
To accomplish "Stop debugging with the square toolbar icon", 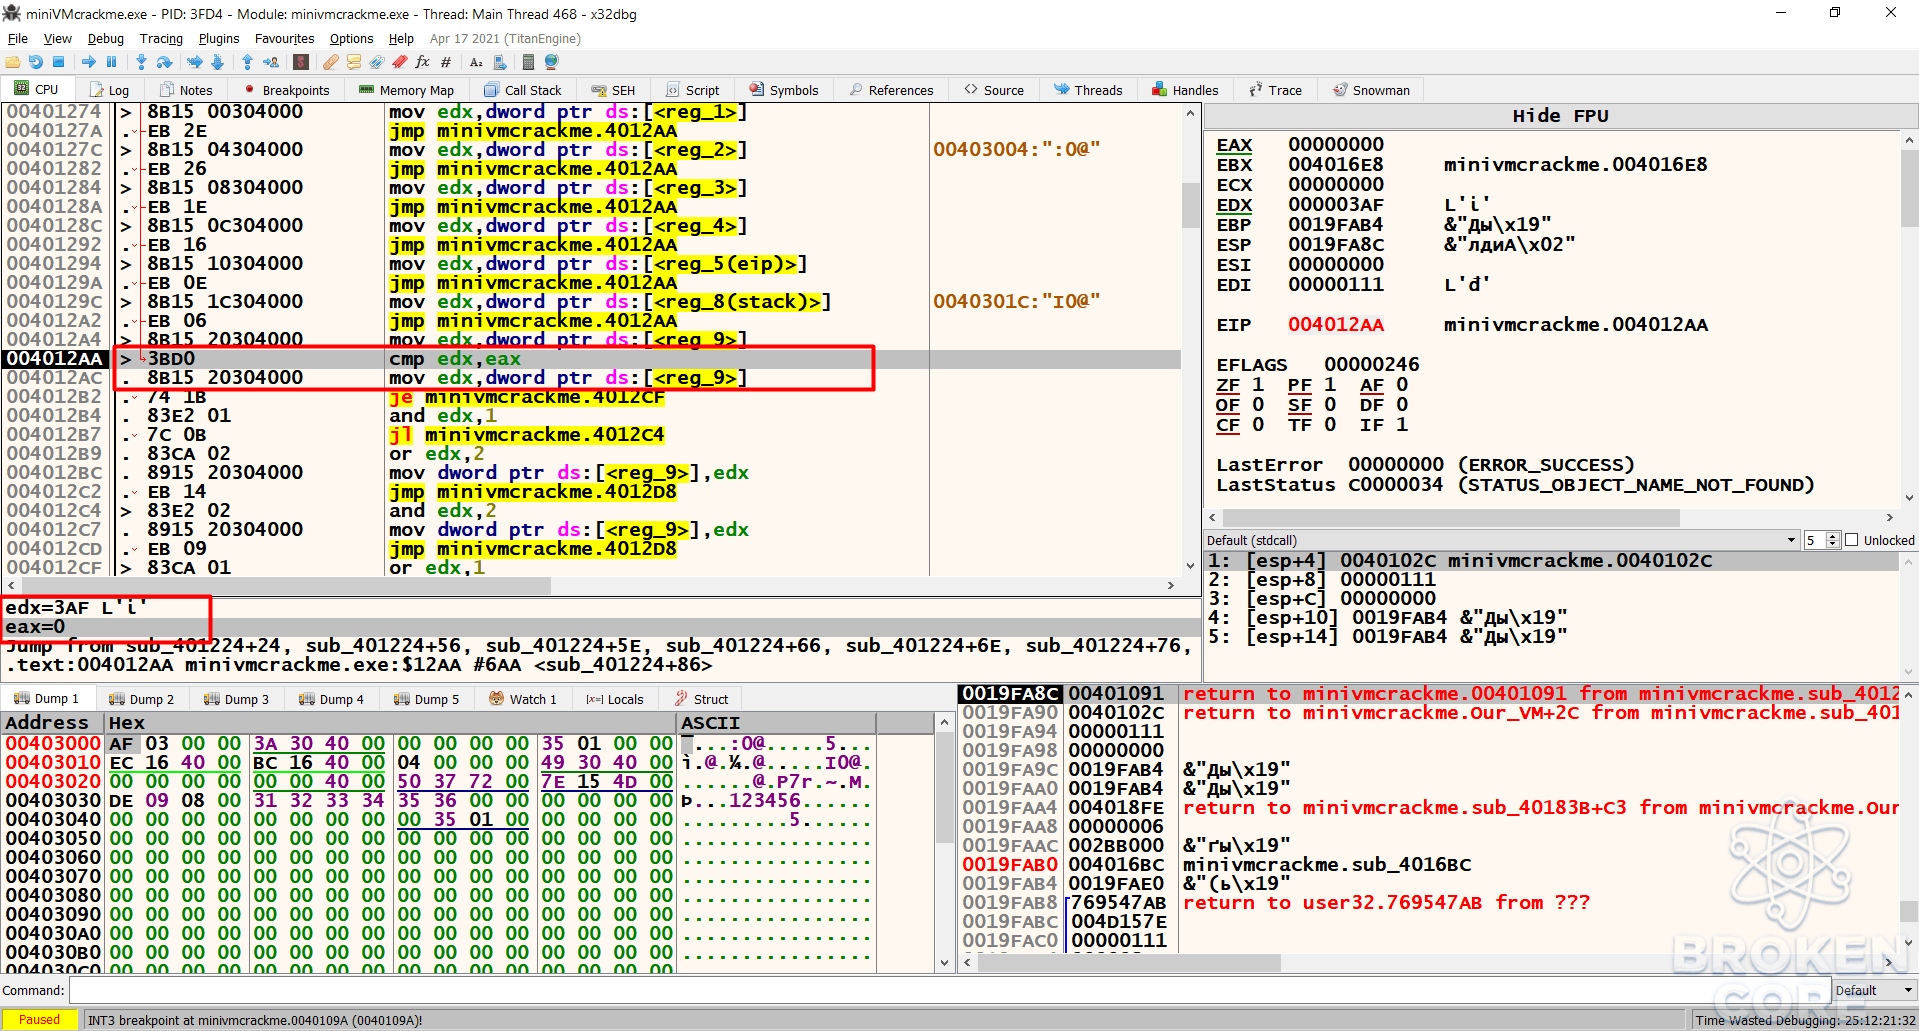I will (x=59, y=62).
